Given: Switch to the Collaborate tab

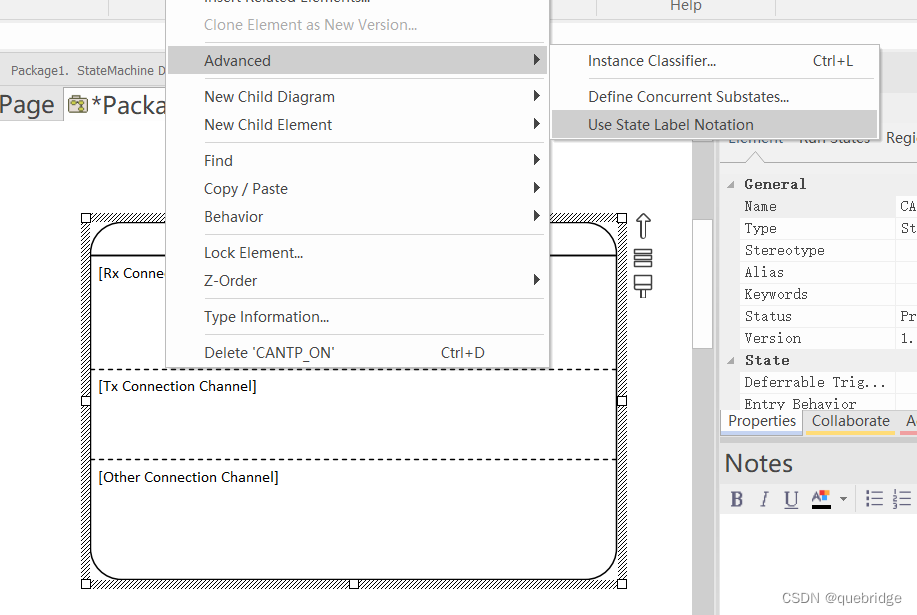Looking at the screenshot, I should 850,421.
